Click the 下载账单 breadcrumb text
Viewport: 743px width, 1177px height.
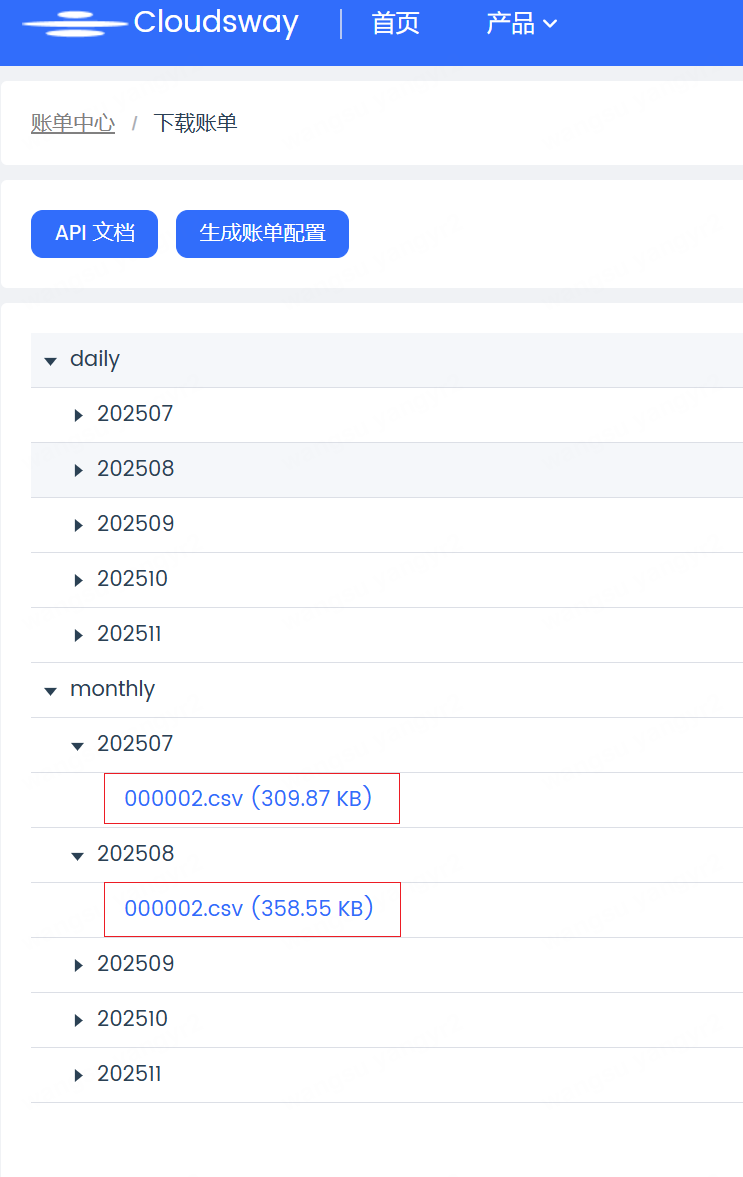tap(195, 123)
